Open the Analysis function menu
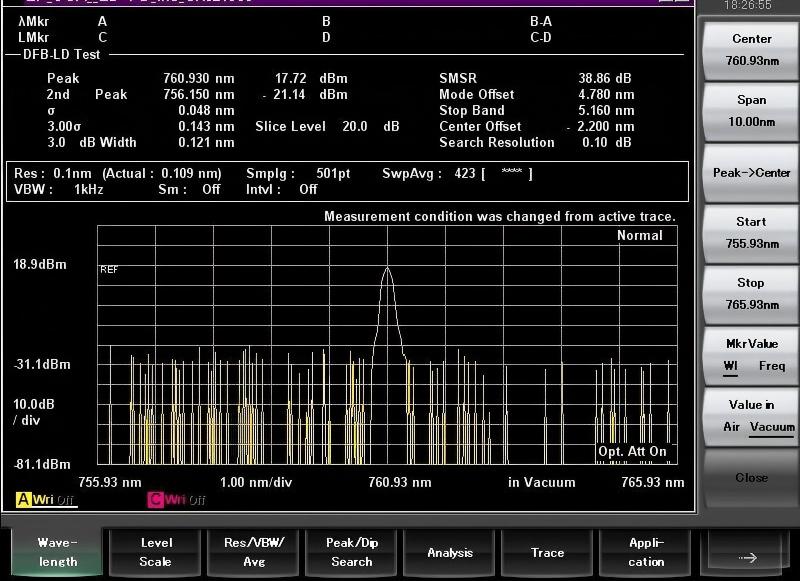The height and width of the screenshot is (581, 800). click(449, 552)
